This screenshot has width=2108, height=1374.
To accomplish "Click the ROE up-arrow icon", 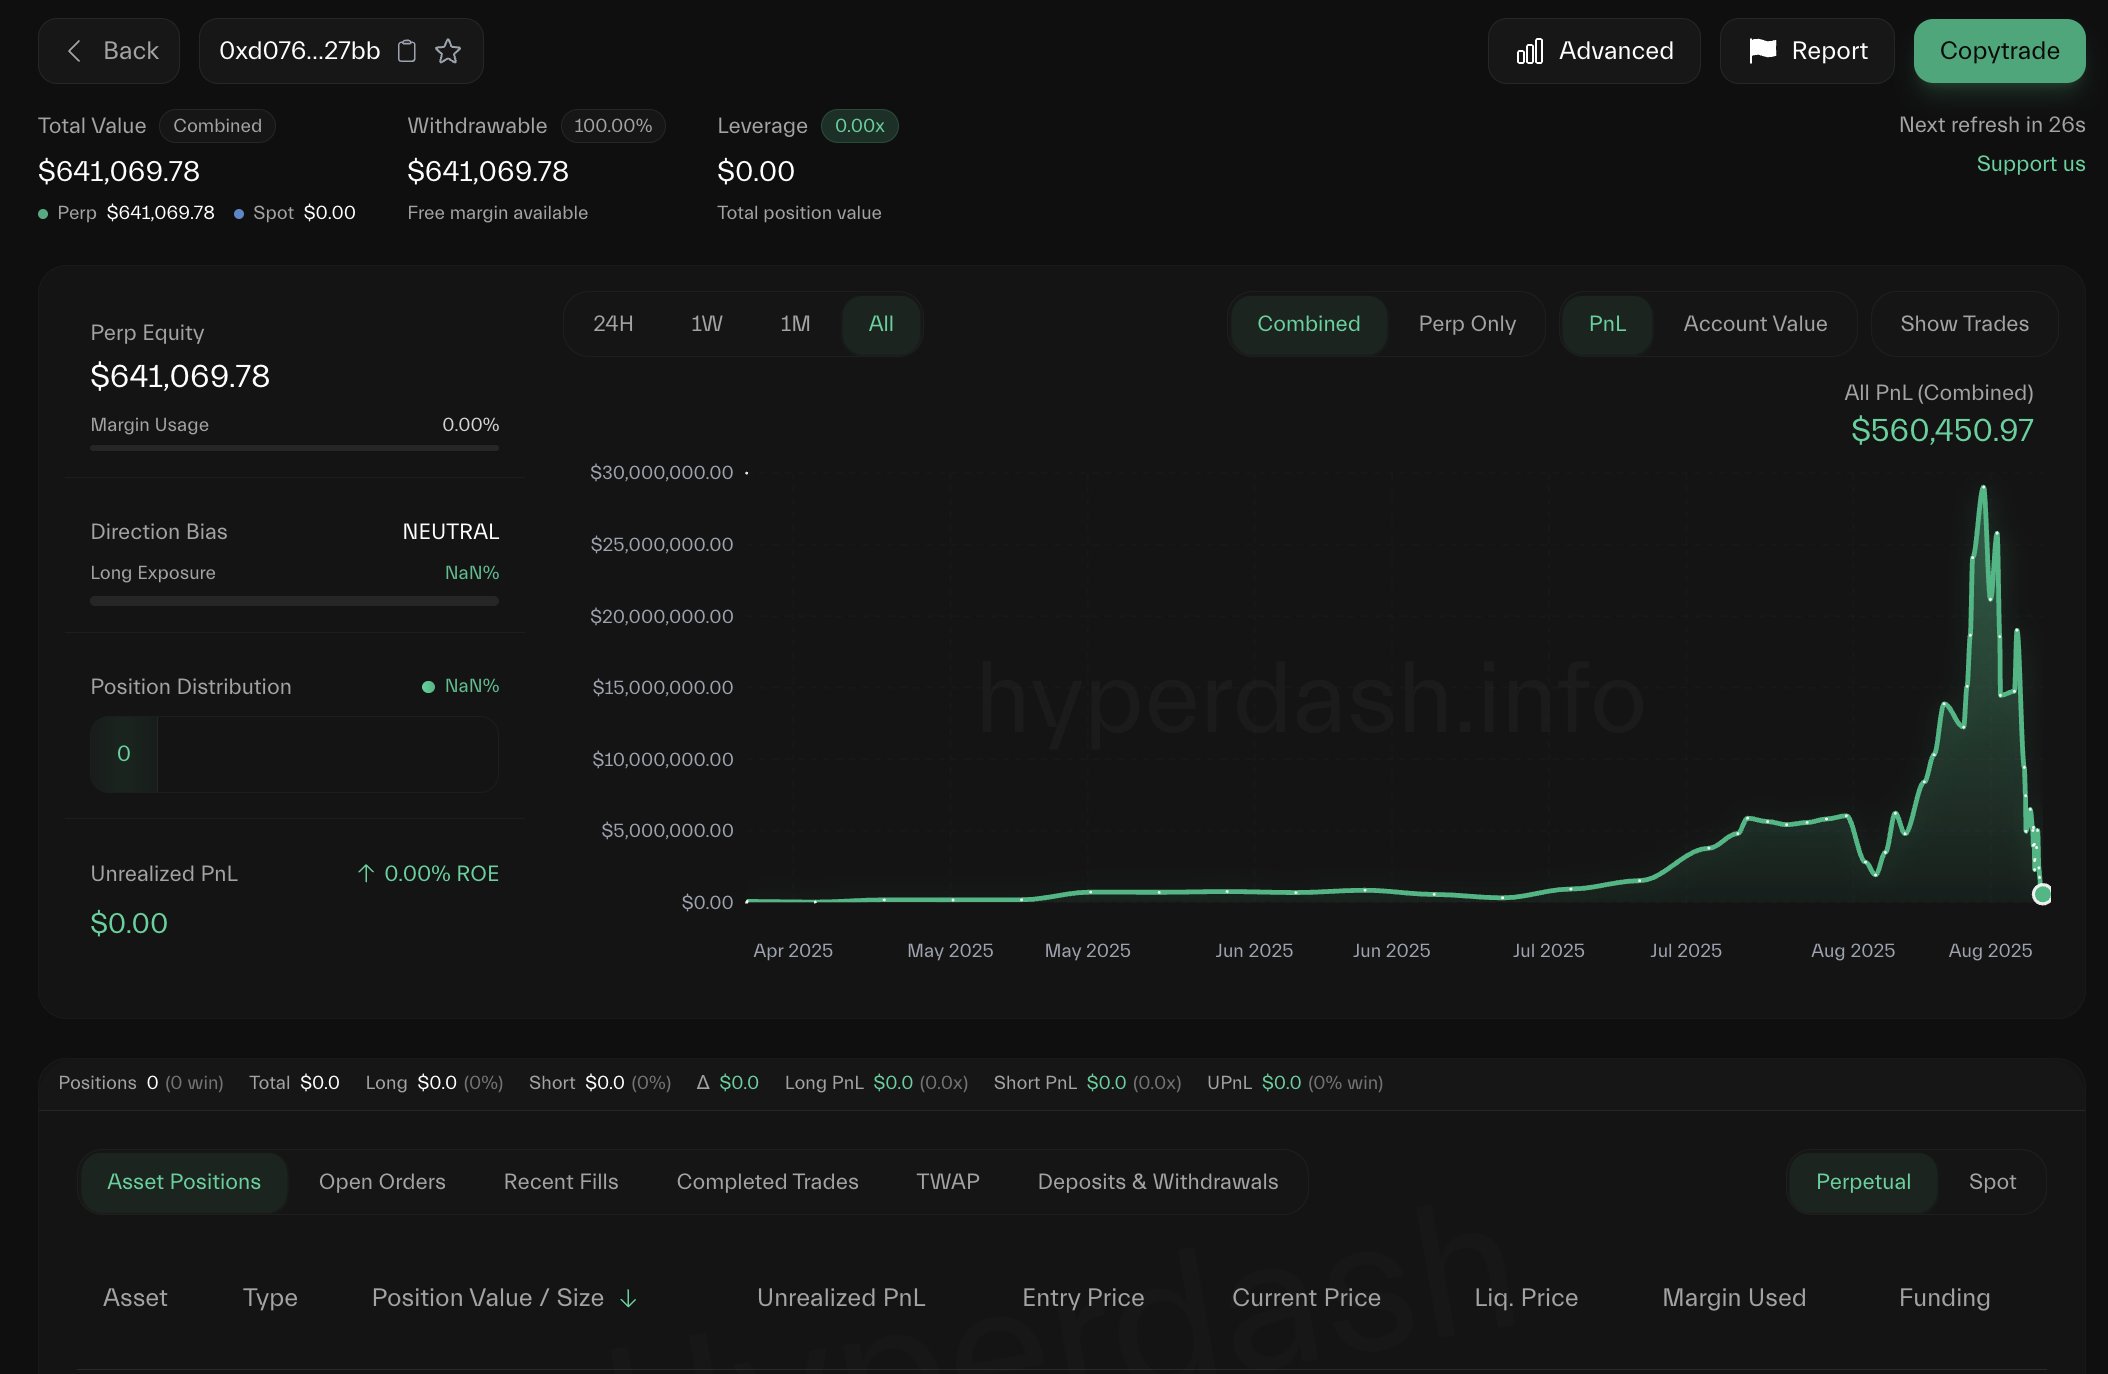I will 366,873.
